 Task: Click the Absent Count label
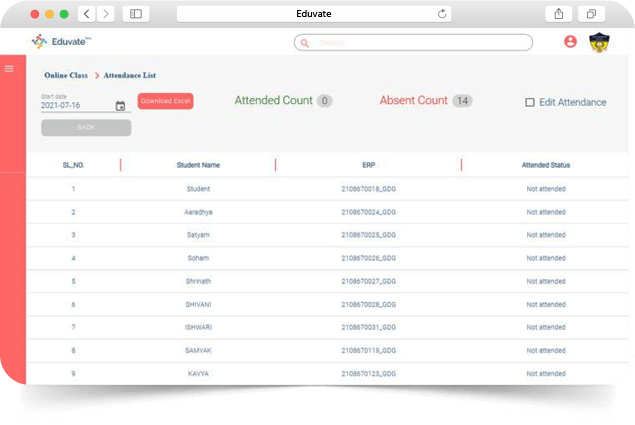(x=413, y=100)
